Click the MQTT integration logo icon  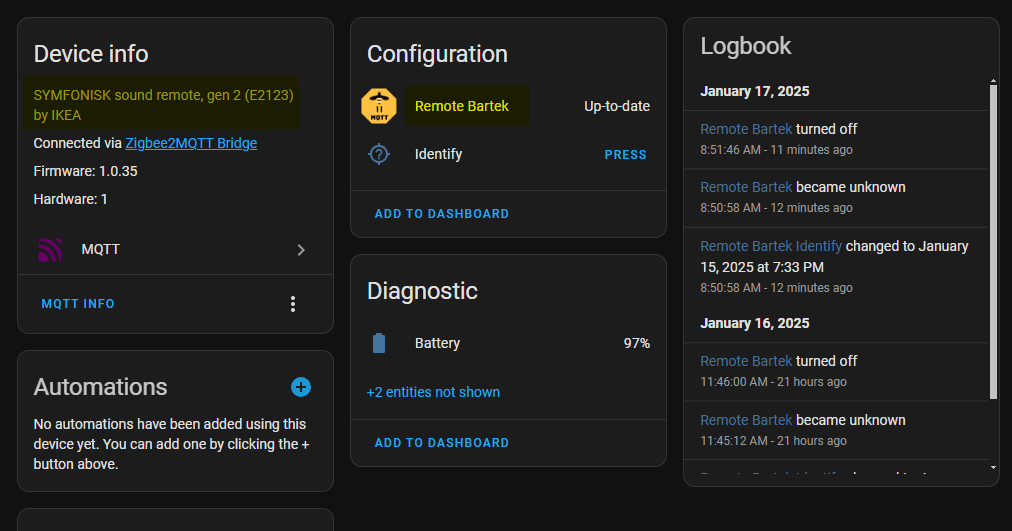(x=49, y=249)
